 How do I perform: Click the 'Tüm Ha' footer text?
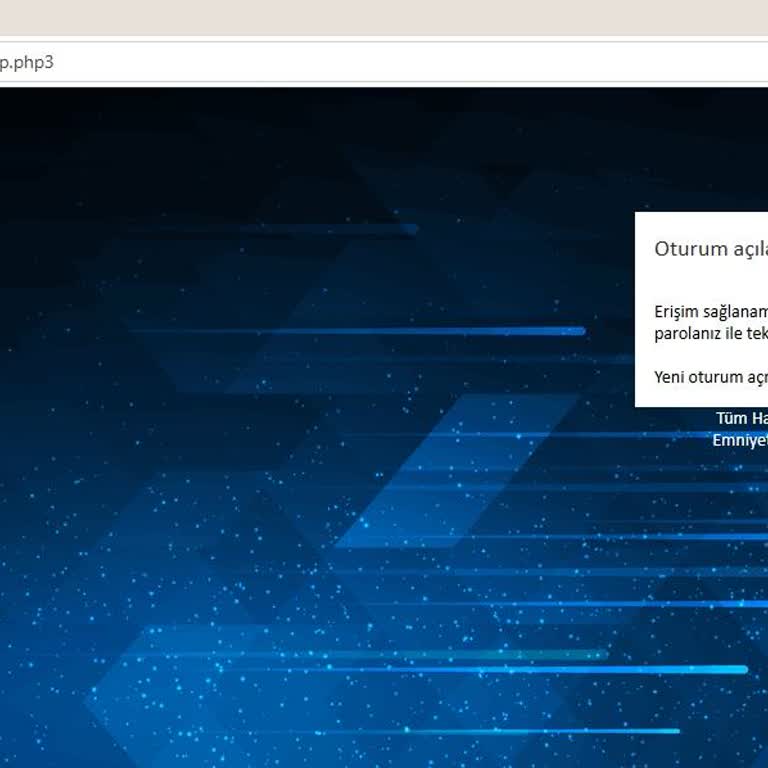[x=742, y=418]
